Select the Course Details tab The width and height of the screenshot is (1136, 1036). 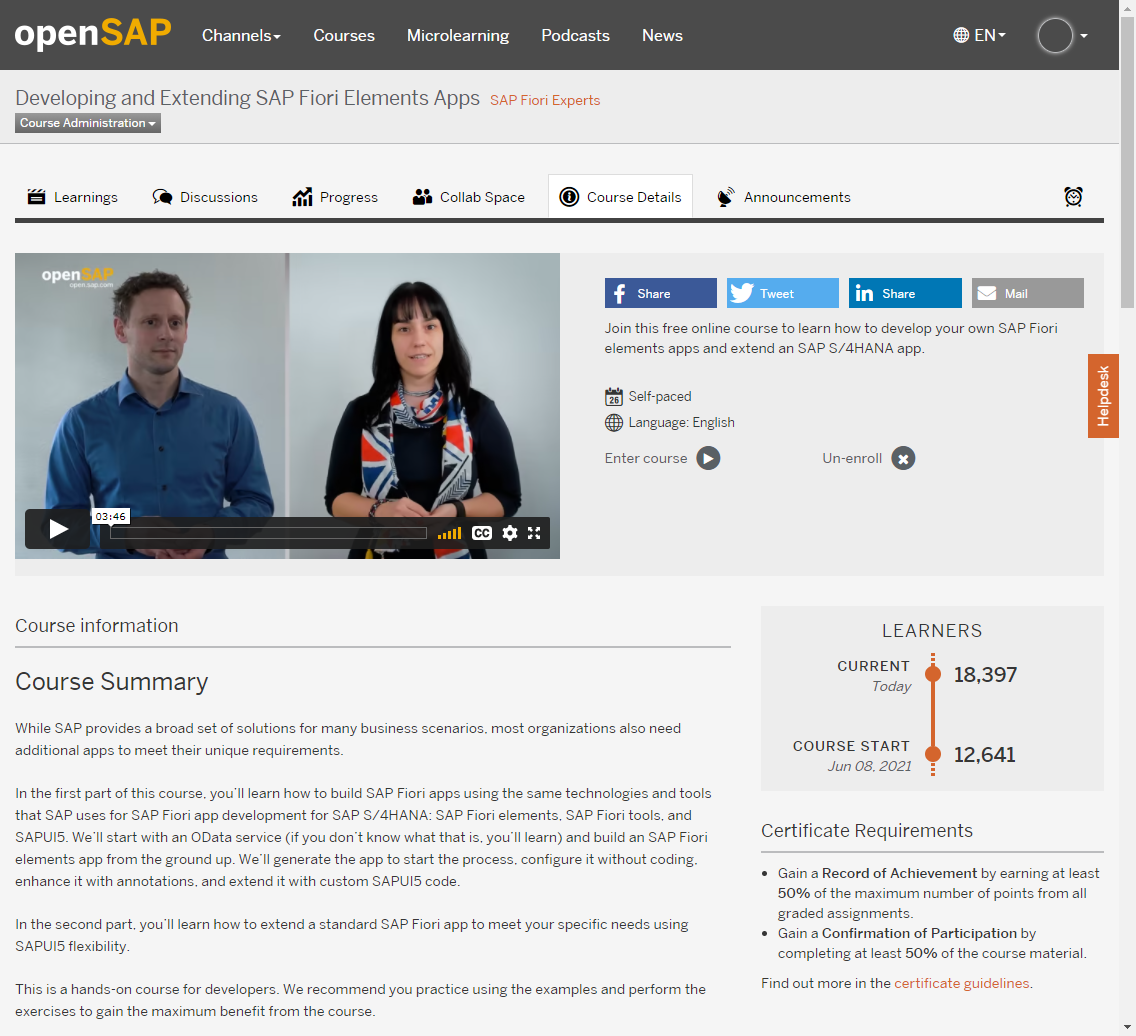(x=620, y=197)
